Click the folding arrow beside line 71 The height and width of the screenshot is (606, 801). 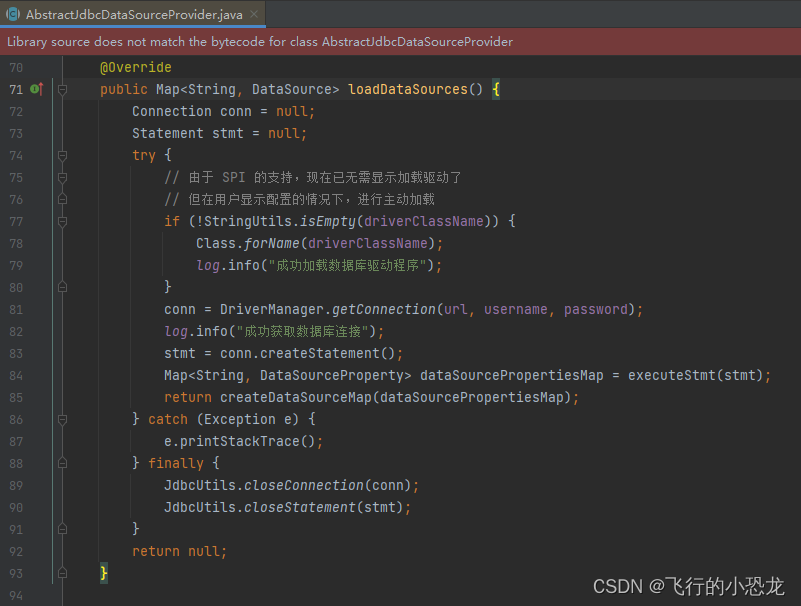(x=62, y=89)
